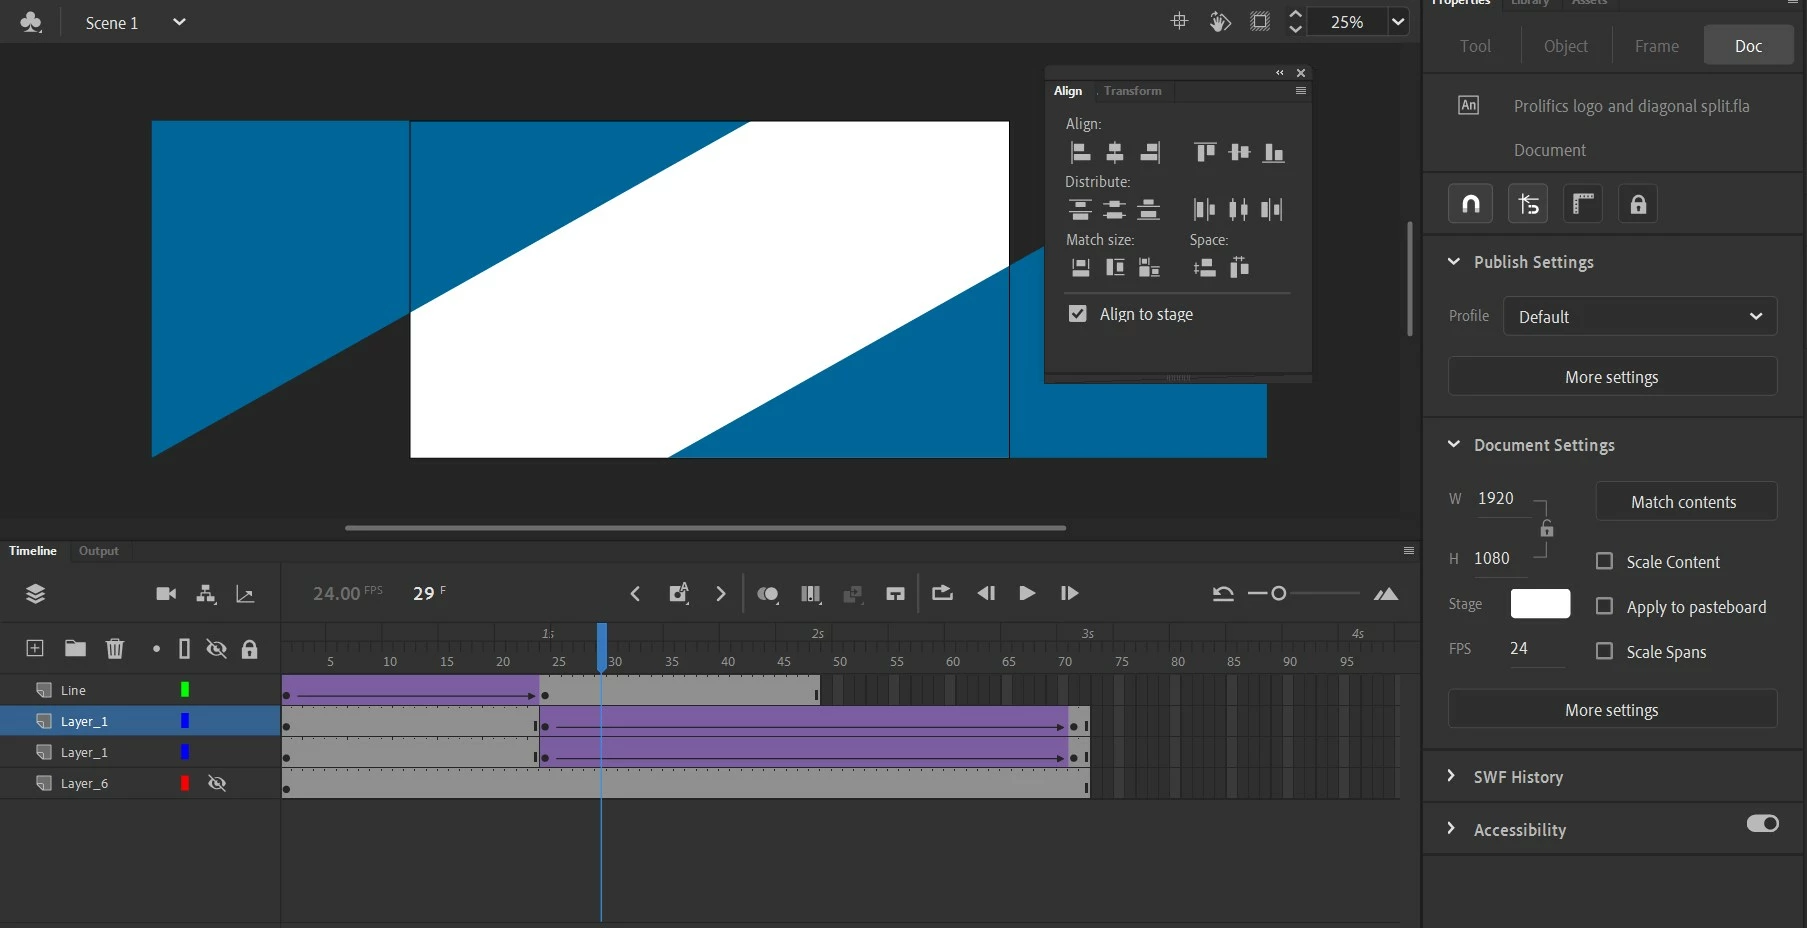Open the Tool properties tab
Viewport: 1807px width, 928px height.
pyautogui.click(x=1475, y=46)
